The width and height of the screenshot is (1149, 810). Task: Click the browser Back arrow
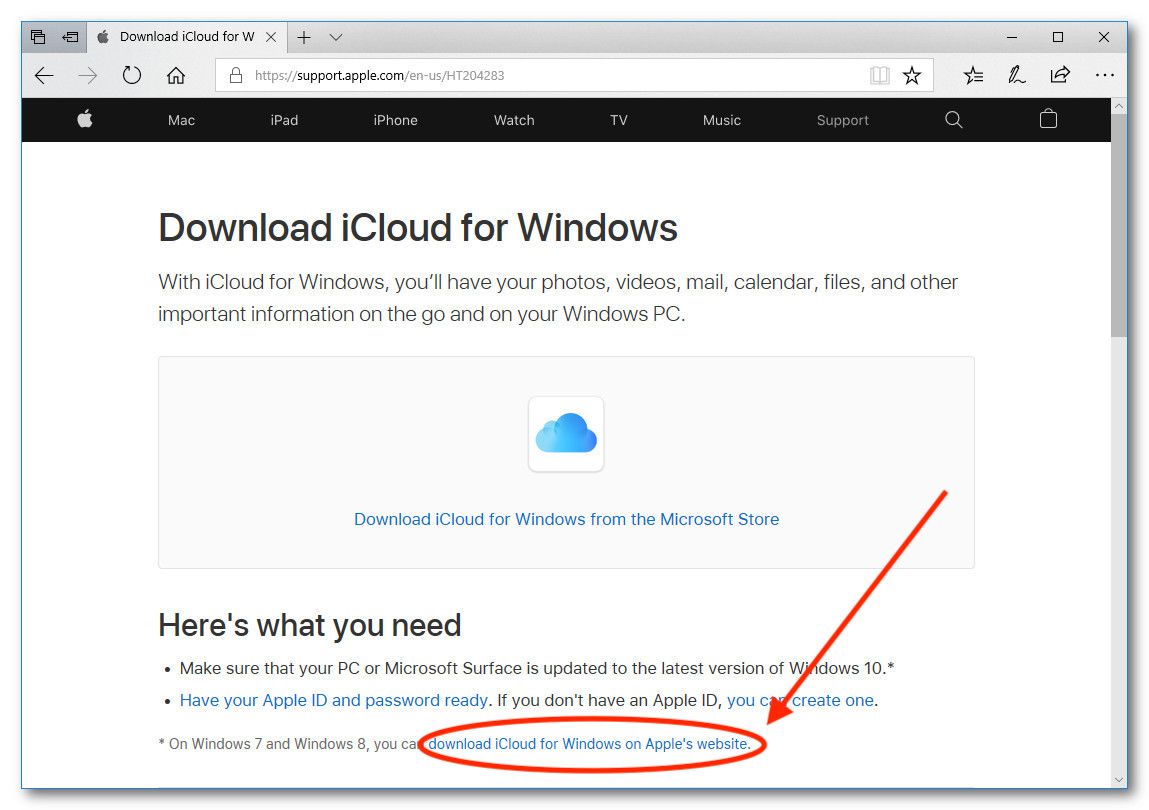(x=44, y=75)
